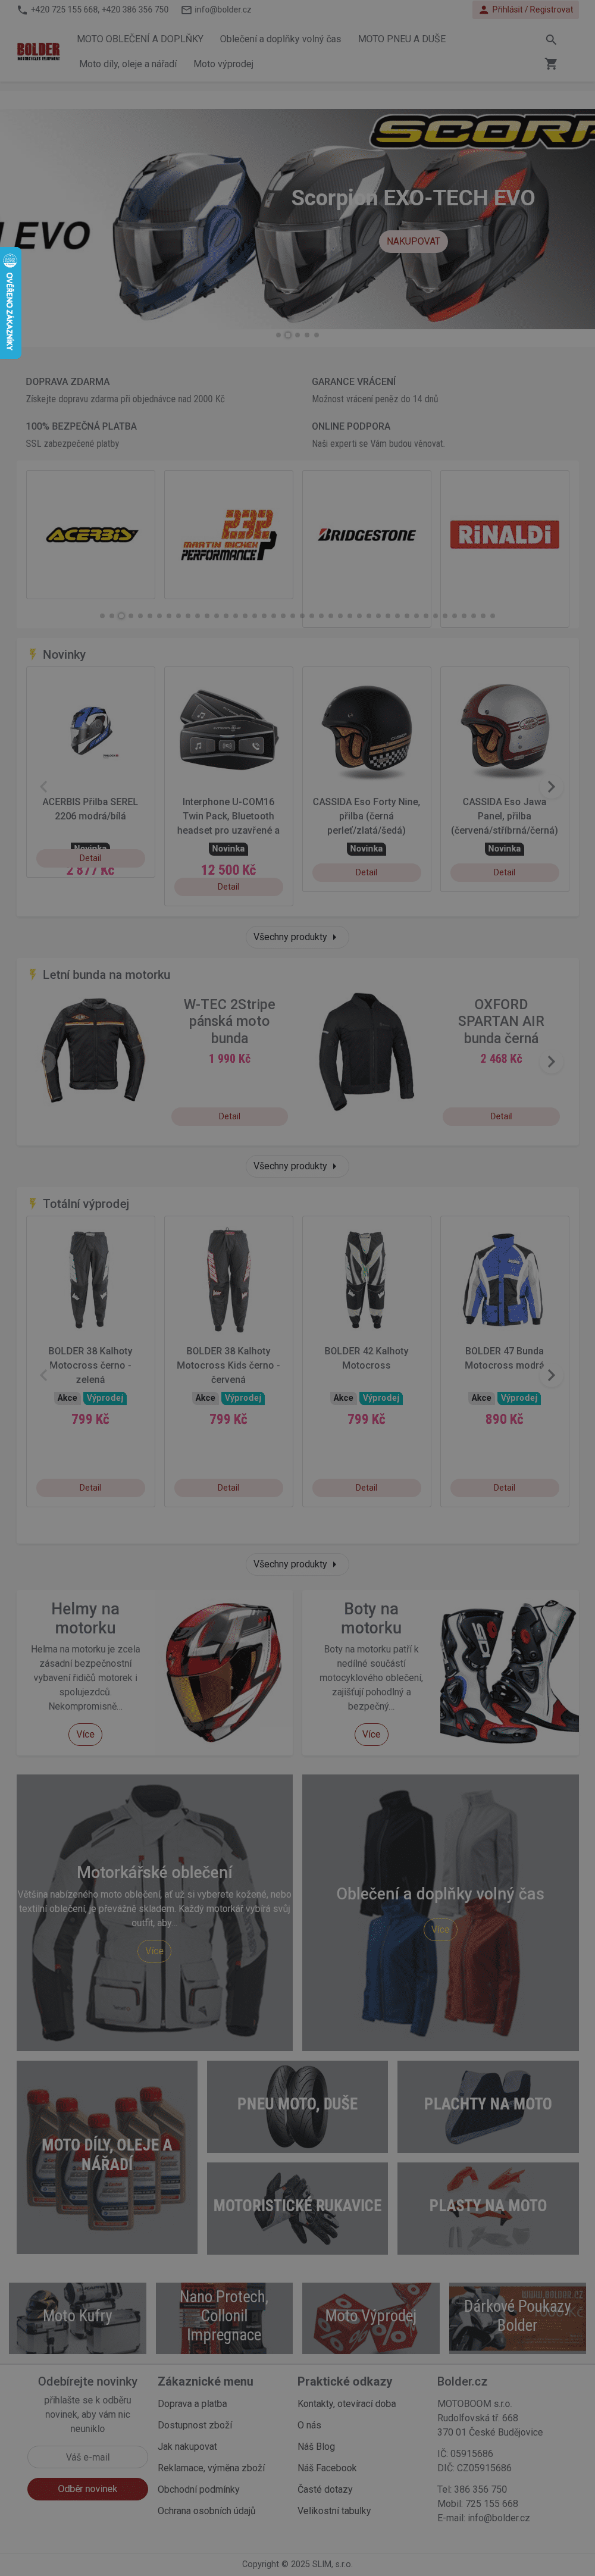Click Odběr novinek subscribe button

tap(88, 2489)
